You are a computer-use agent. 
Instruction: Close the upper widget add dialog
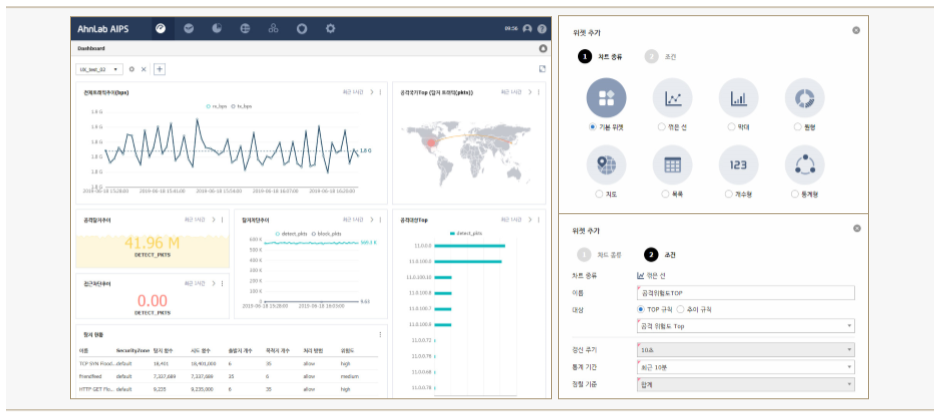(856, 31)
